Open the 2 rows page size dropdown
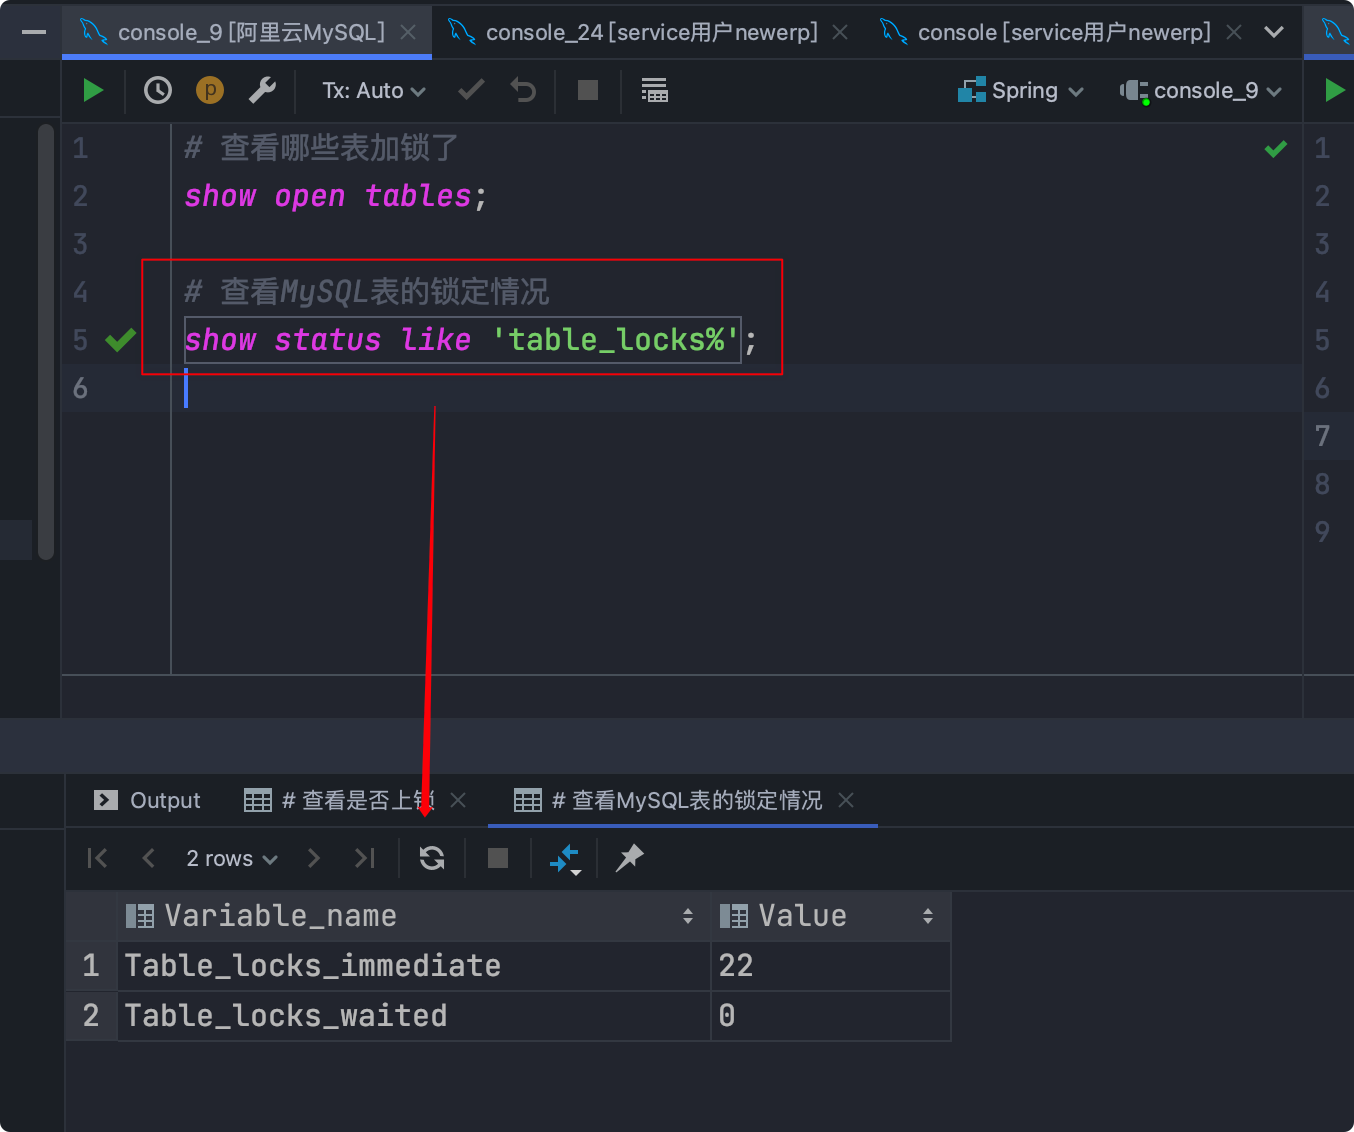 232,858
